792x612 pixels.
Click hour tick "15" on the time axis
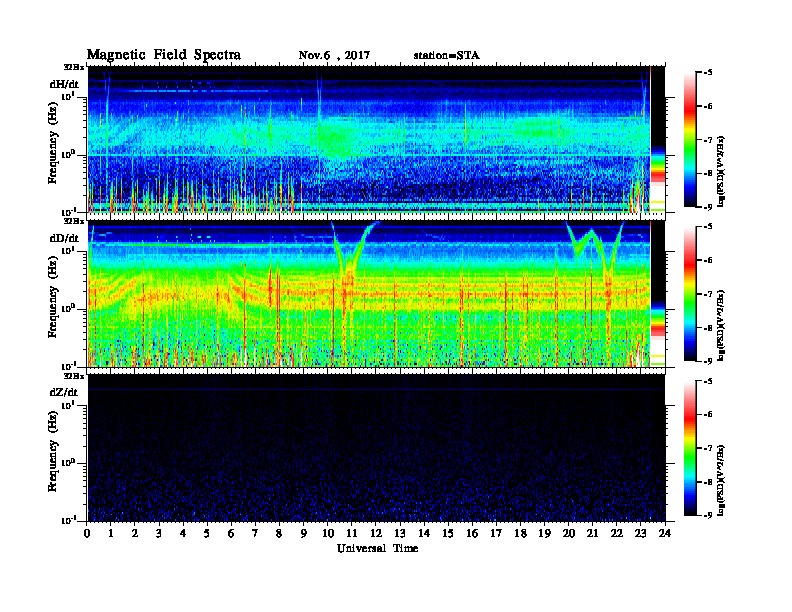[x=448, y=533]
